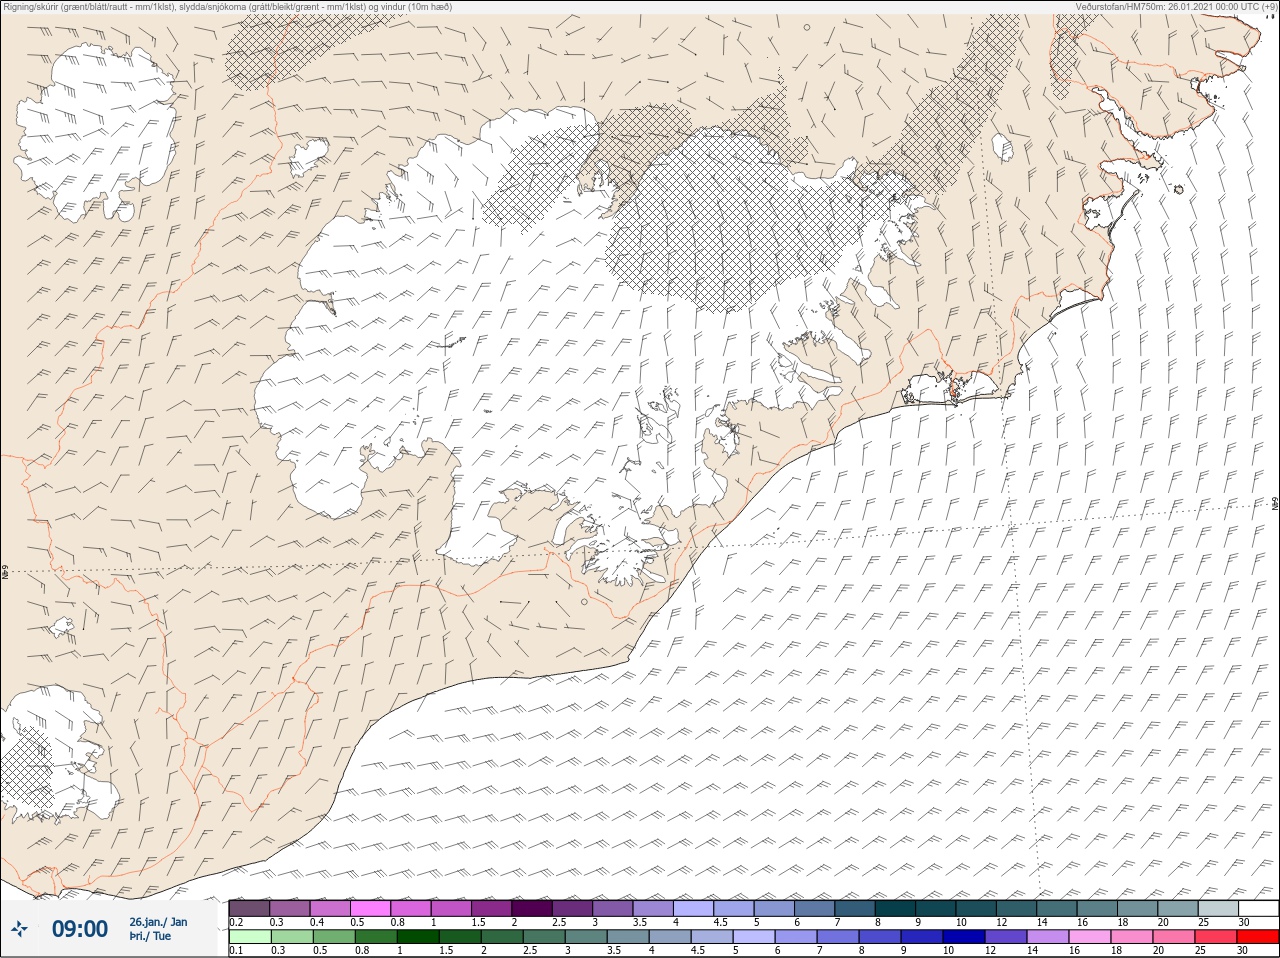This screenshot has width=1280, height=958.
Task: Choose upper-row swatch between 7 and 8
Action: (x=856, y=908)
